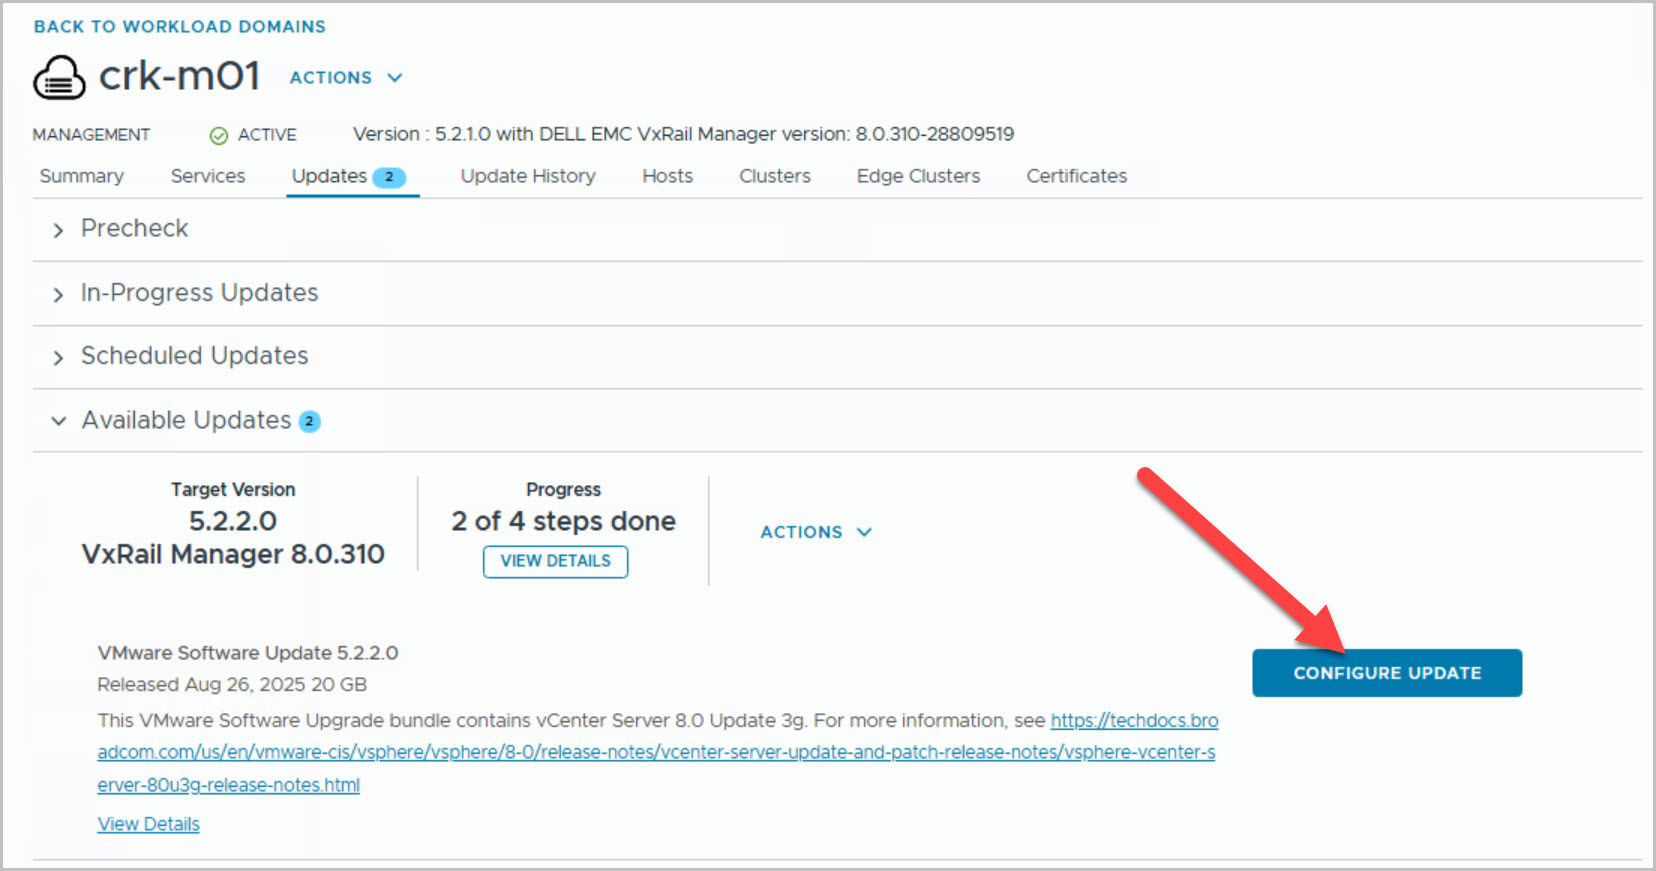Click the crk-m01 domain name heading
Image resolution: width=1656 pixels, height=871 pixels.
[180, 76]
